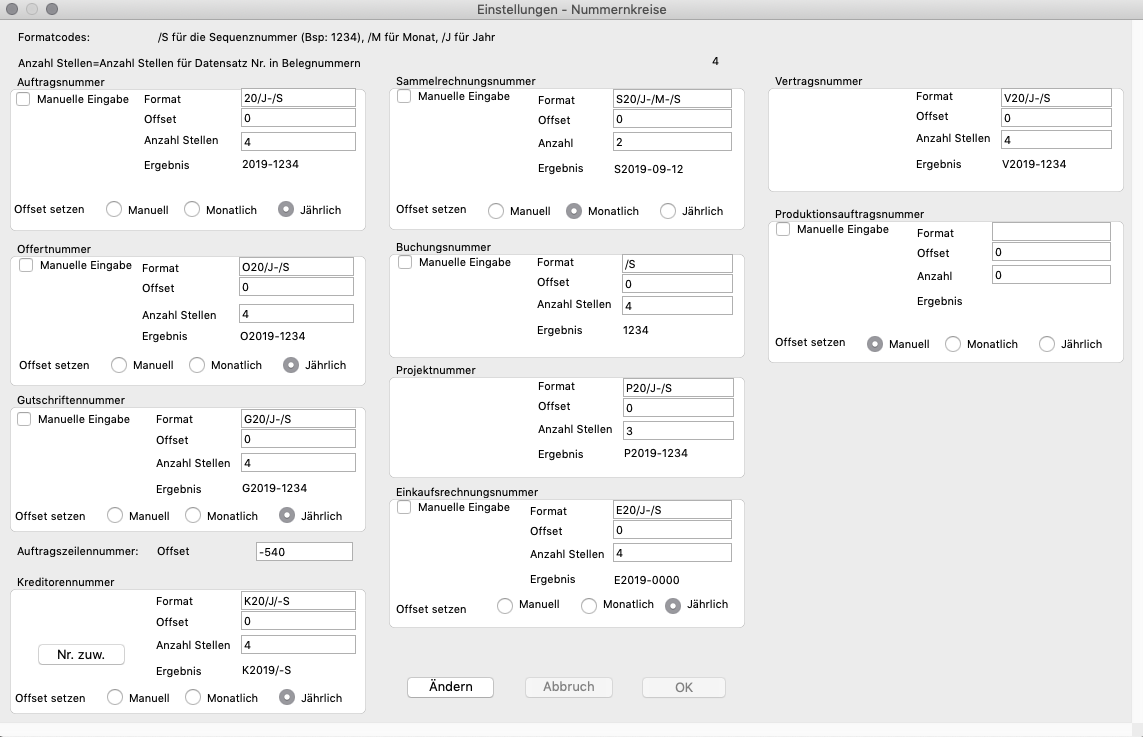Select Monatlich for Gutschriftennummer offset
This screenshot has width=1143, height=737.
point(193,516)
